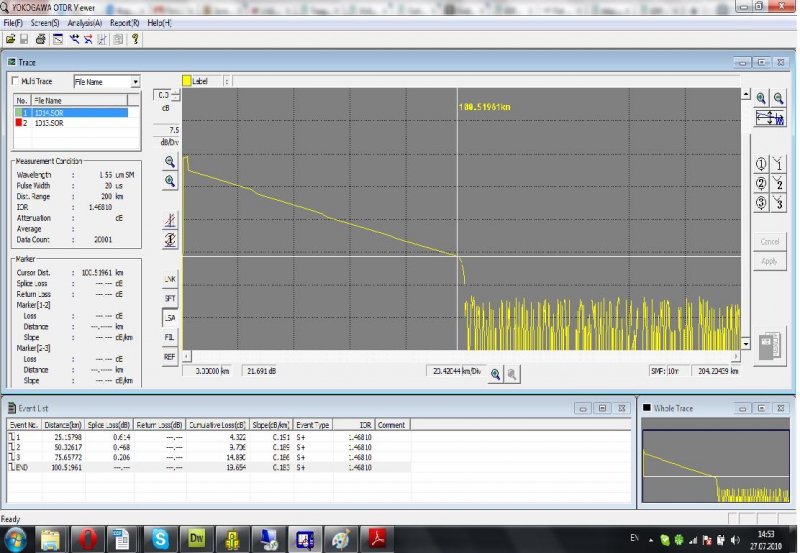Toggle the REF mode button
The height and width of the screenshot is (553, 800).
[170, 357]
